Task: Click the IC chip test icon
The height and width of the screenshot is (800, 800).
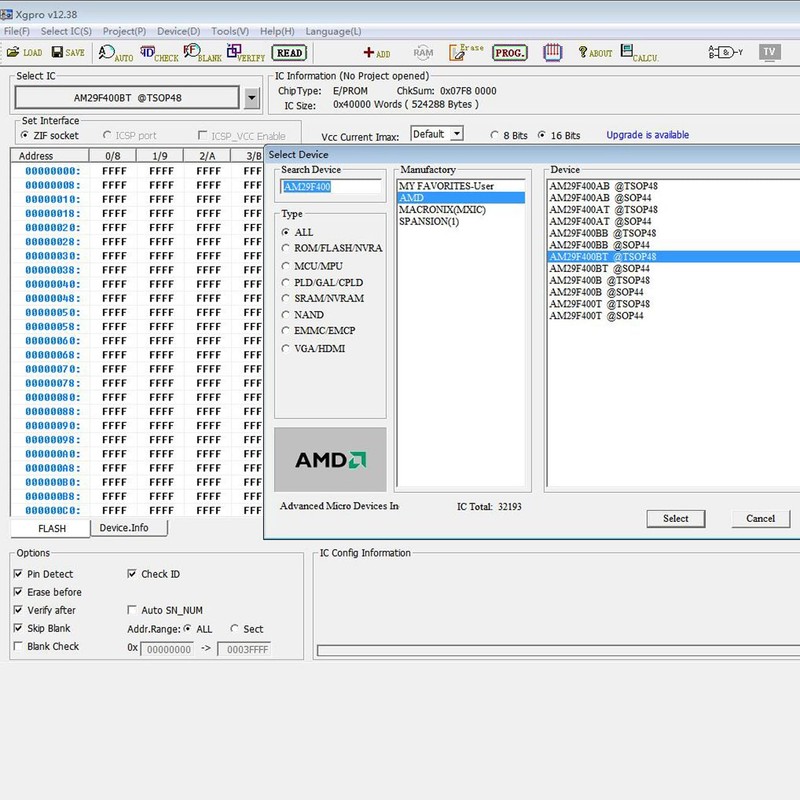Action: point(553,52)
